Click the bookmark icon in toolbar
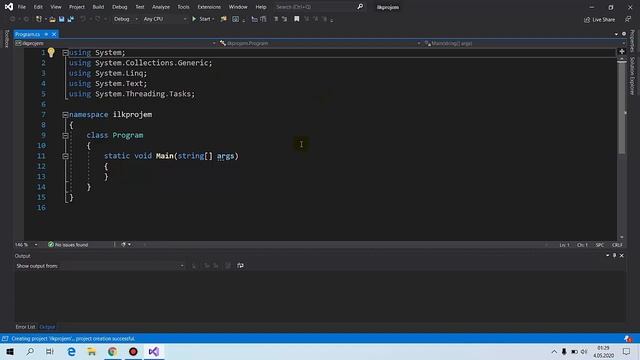The height and width of the screenshot is (360, 640). click(x=297, y=19)
